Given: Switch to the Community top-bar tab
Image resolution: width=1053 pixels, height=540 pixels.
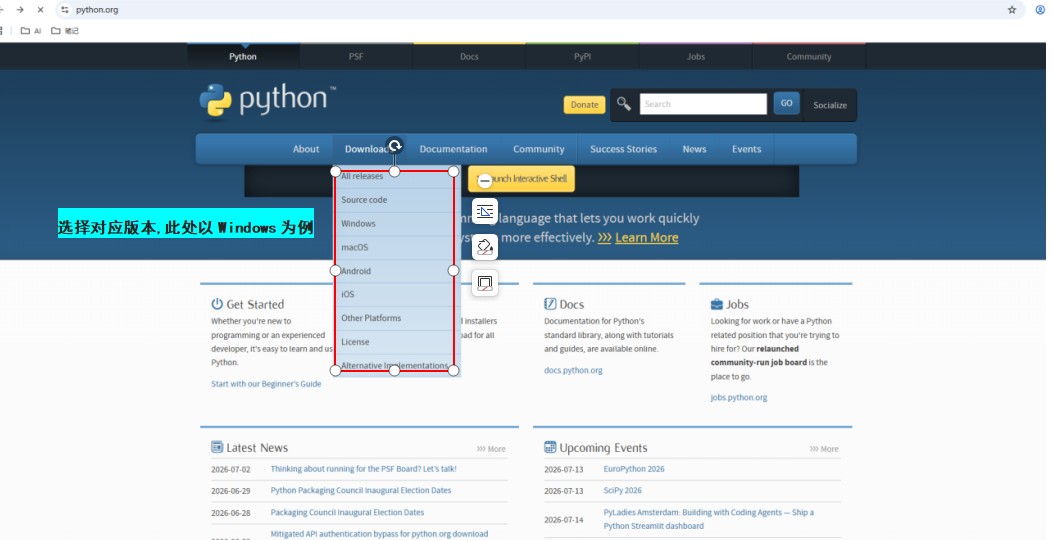Looking at the screenshot, I should [x=809, y=56].
